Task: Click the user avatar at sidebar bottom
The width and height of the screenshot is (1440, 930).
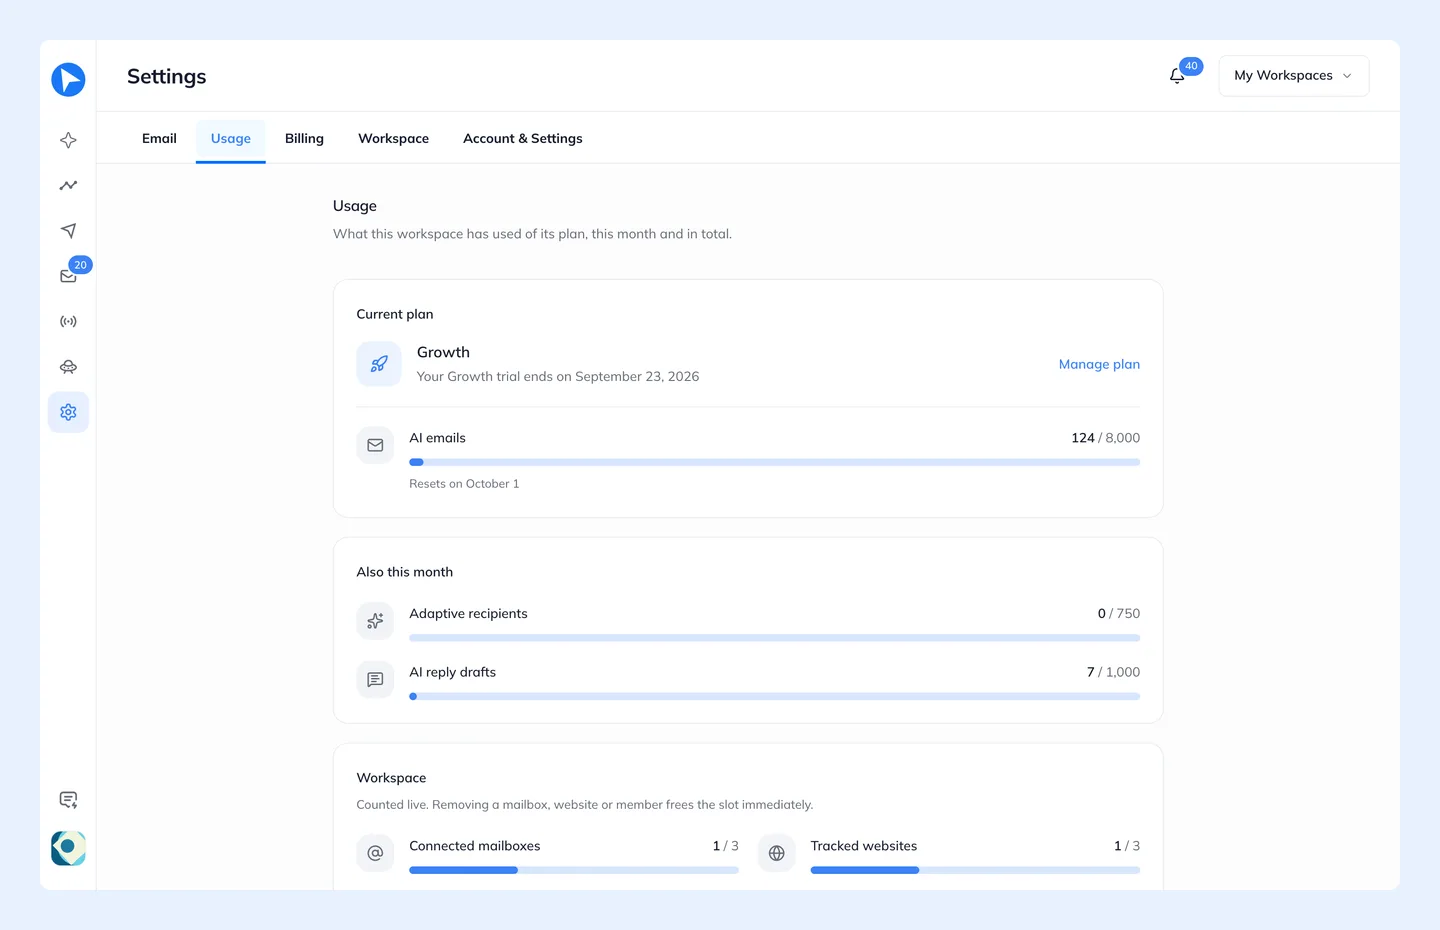Action: [68, 848]
